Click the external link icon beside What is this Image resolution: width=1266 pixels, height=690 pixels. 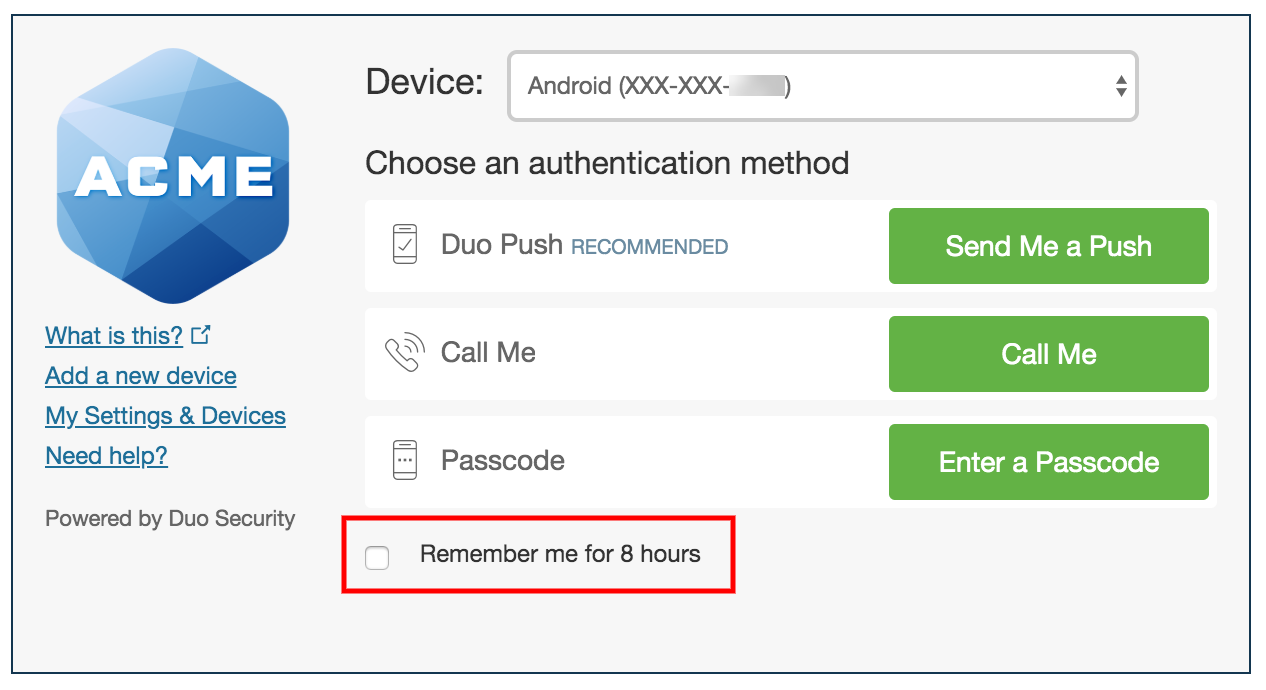[x=201, y=334]
